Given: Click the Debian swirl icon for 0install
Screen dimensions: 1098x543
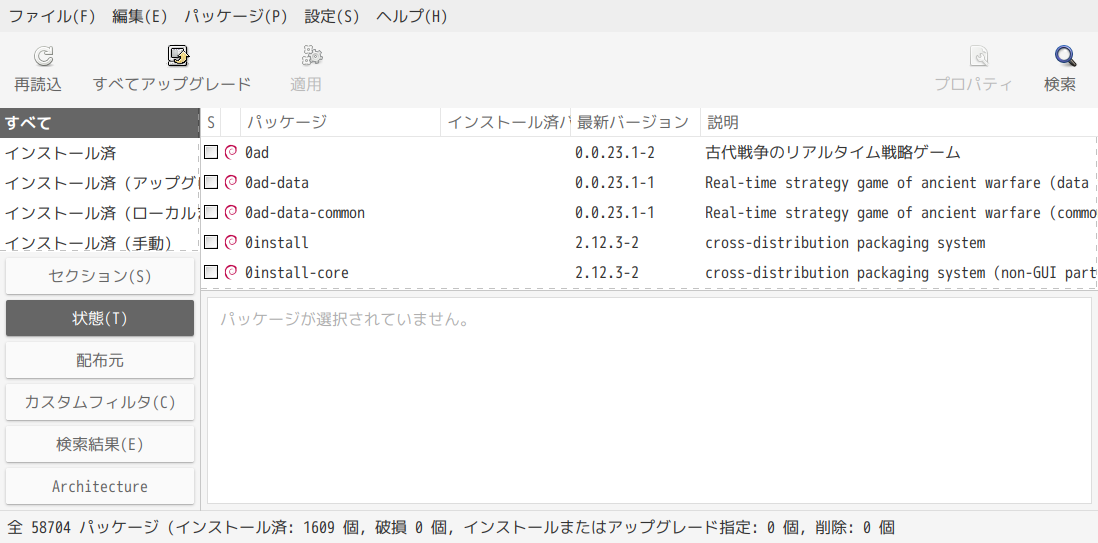Looking at the screenshot, I should click(230, 242).
